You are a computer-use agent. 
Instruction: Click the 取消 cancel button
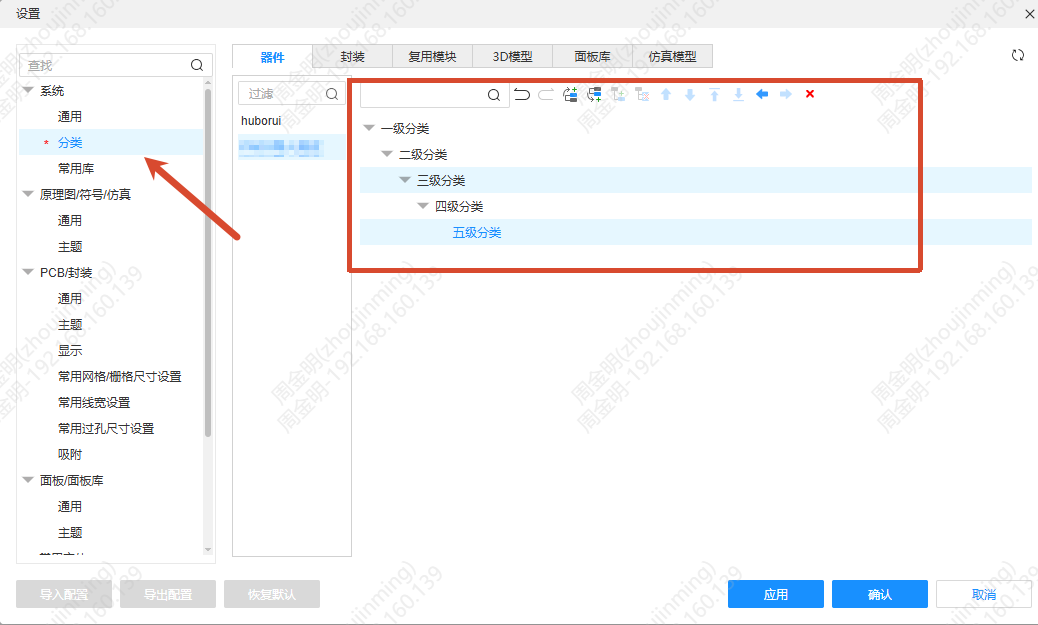[984, 594]
